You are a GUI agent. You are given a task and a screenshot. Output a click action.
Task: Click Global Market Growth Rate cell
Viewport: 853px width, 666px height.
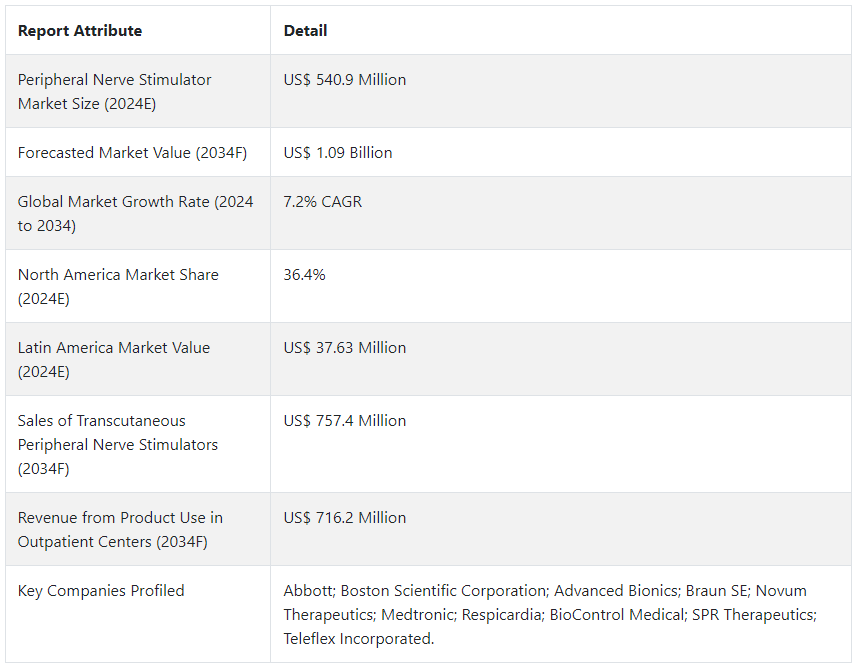coord(135,213)
